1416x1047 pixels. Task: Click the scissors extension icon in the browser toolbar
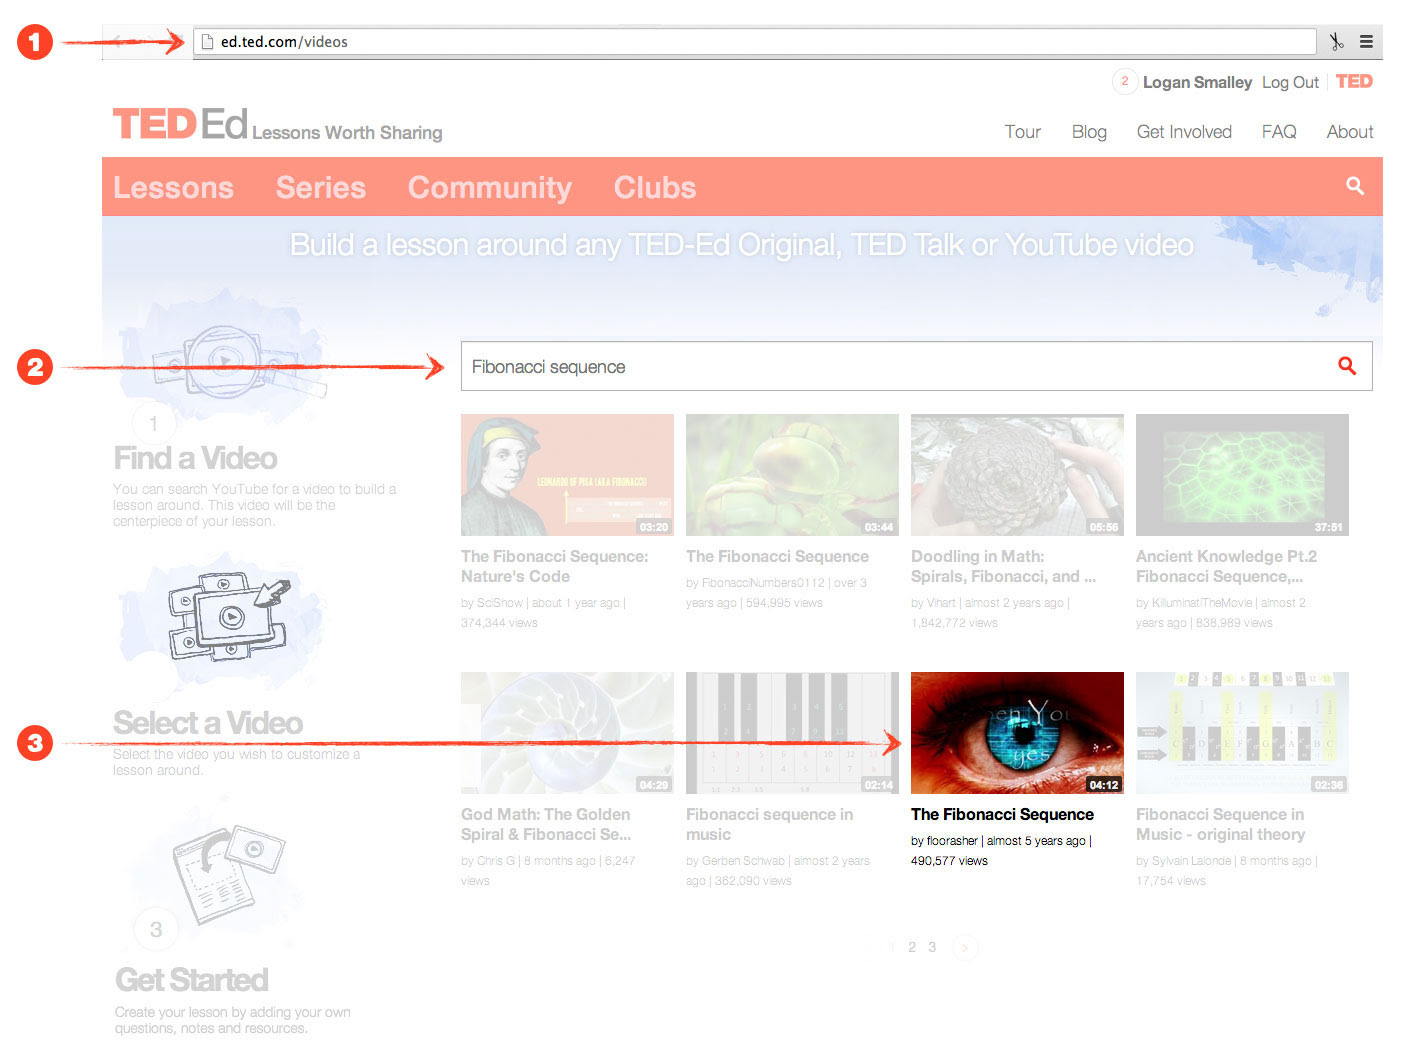(x=1337, y=42)
